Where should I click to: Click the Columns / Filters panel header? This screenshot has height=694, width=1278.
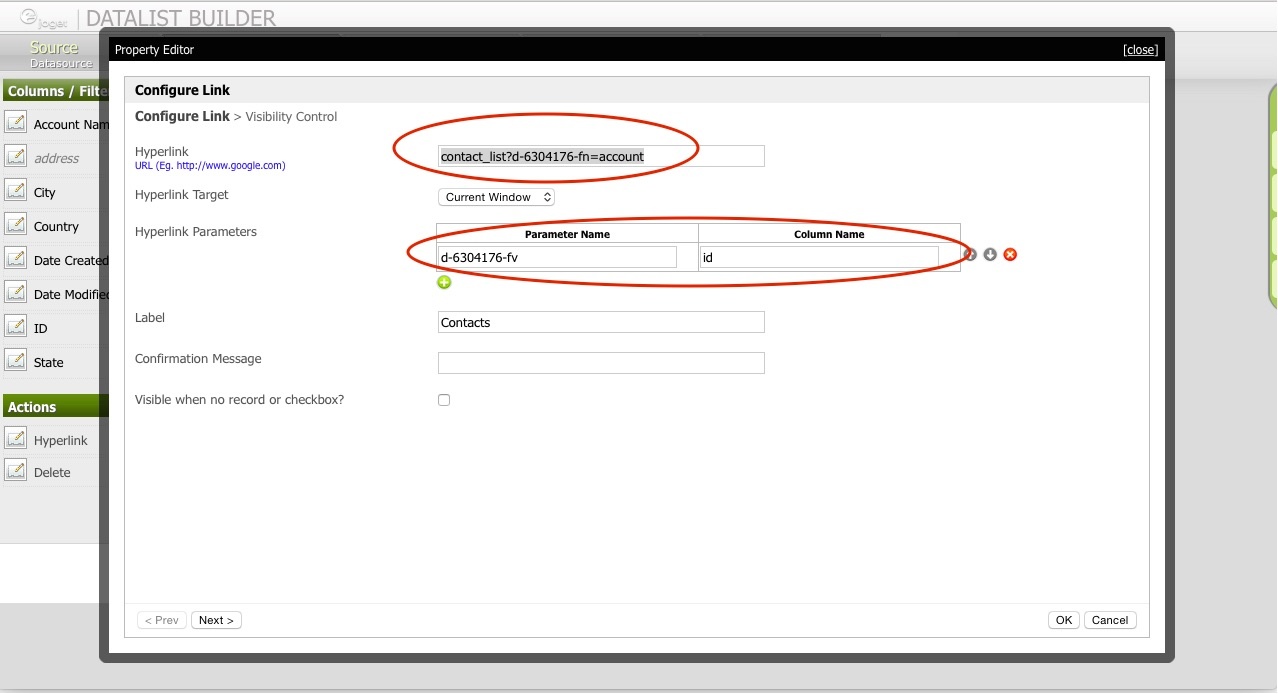(x=55, y=91)
